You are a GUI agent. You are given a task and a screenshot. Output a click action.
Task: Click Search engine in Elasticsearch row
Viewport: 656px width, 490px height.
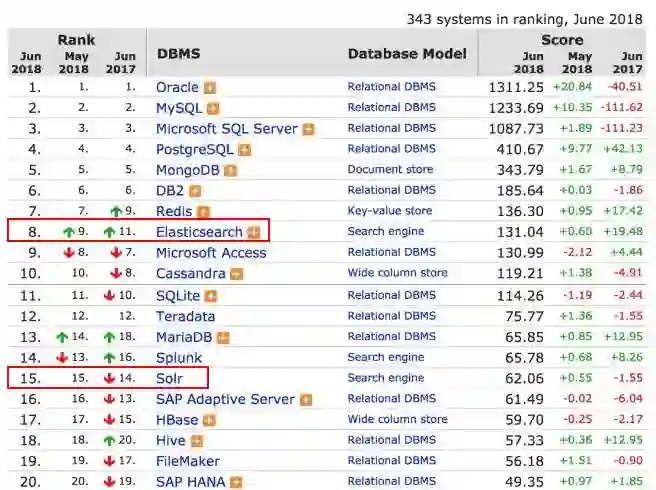coord(386,231)
